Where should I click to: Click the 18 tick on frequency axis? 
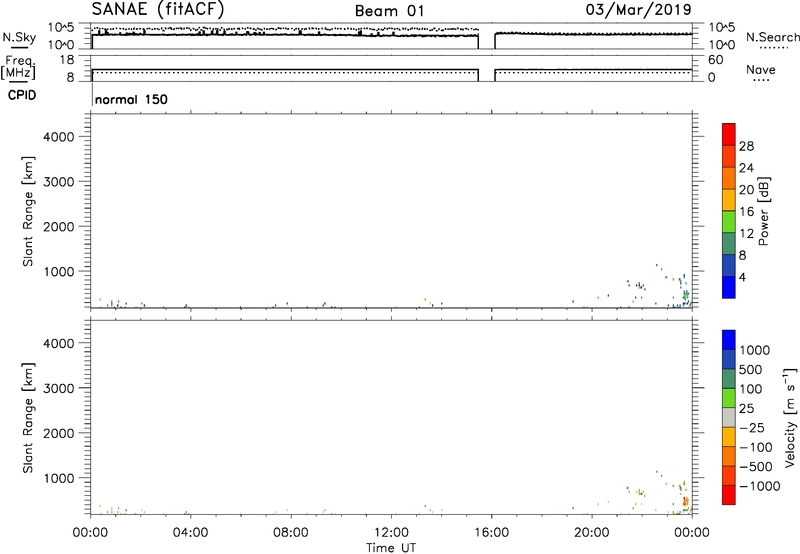click(x=67, y=60)
